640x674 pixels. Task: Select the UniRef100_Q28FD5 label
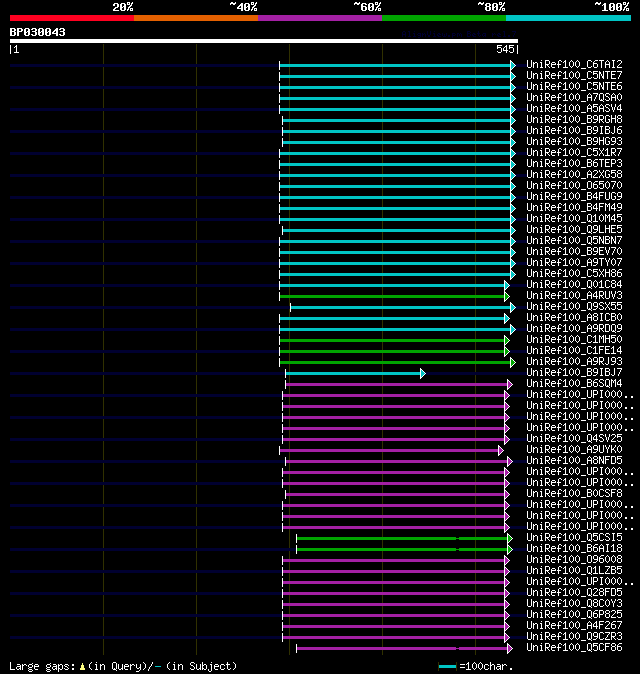coord(574,593)
